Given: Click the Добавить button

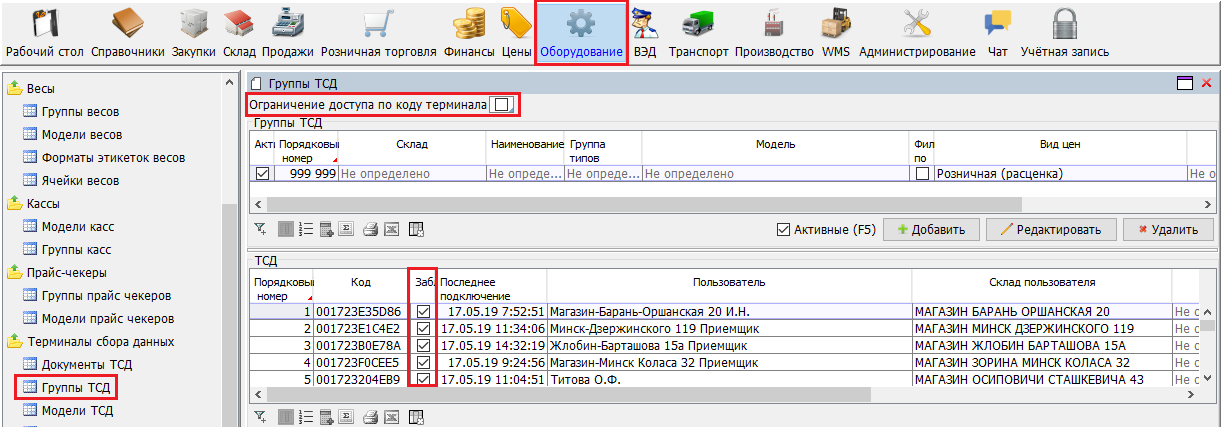Looking at the screenshot, I should pos(931,230).
